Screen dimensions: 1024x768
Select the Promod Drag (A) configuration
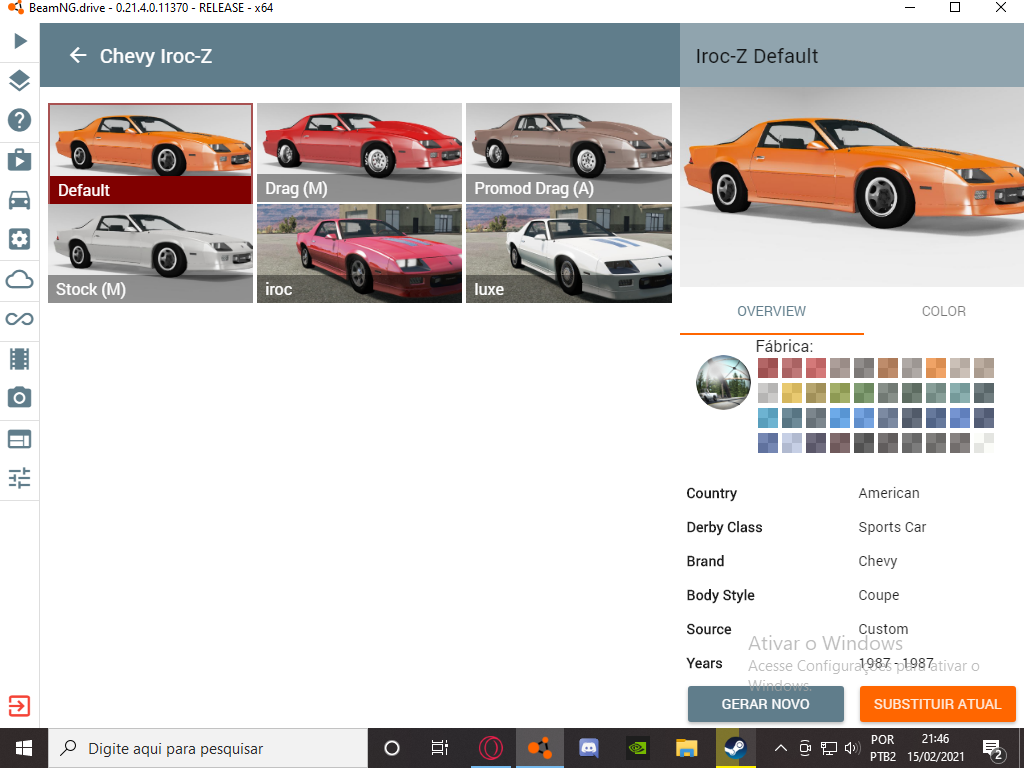(x=569, y=153)
